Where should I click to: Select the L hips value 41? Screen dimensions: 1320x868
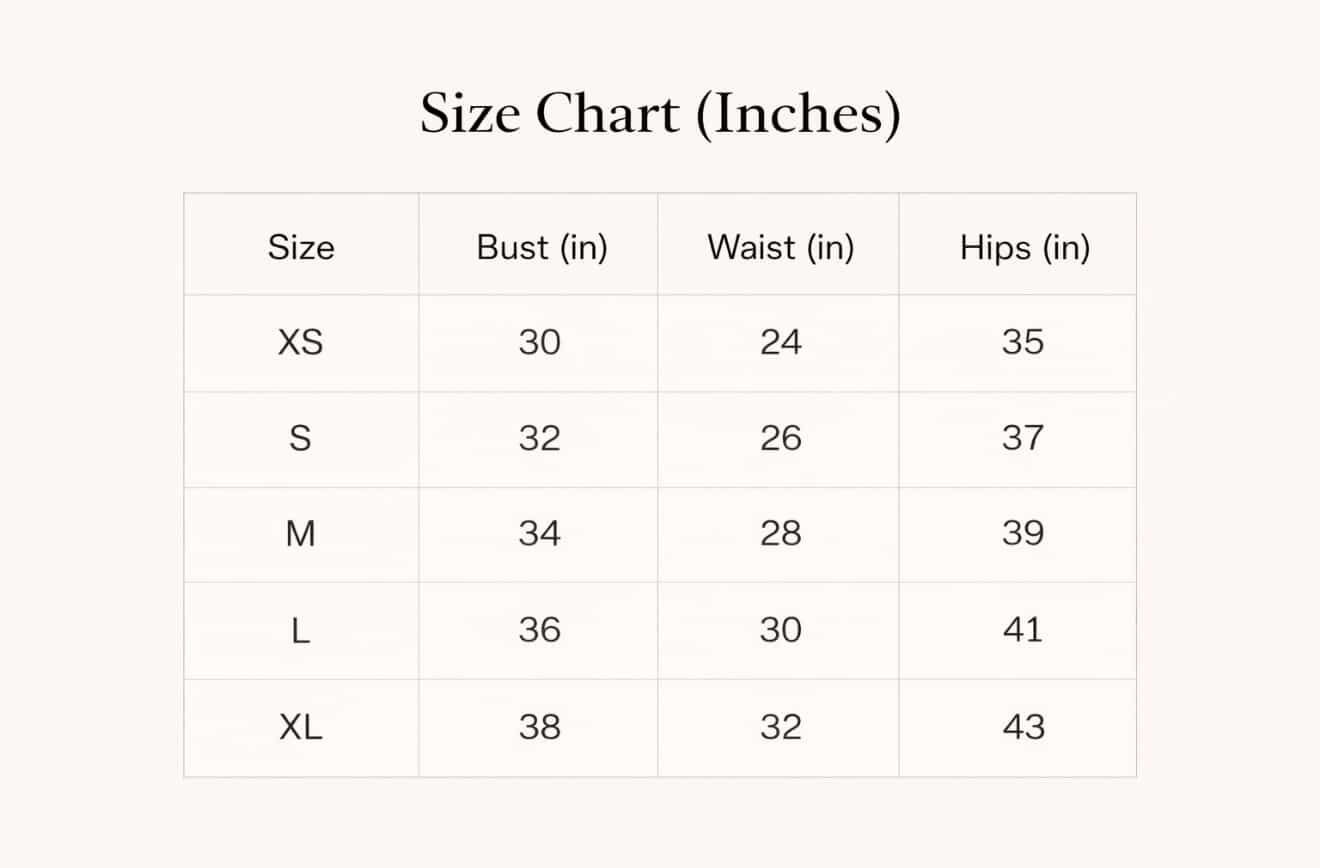tap(1023, 630)
